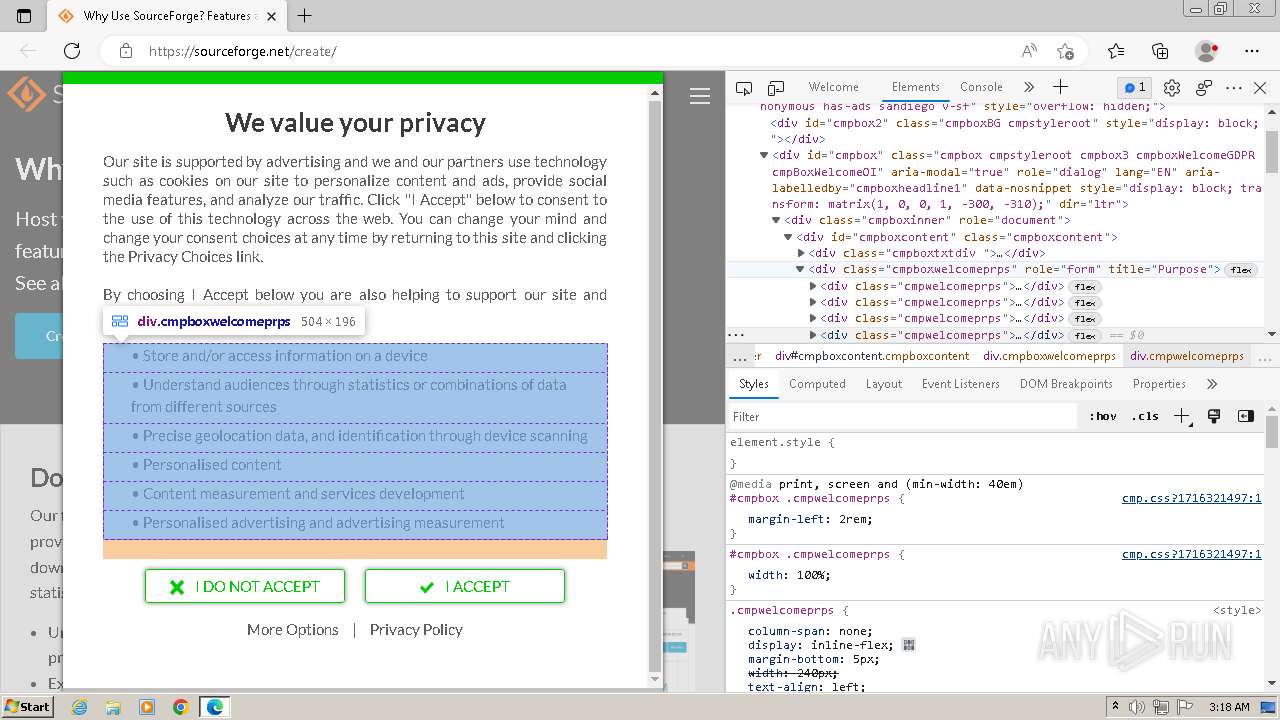Image resolution: width=1280 pixels, height=720 pixels.
Task: Toggle the flex badge on last cmpwelcomeprps row
Action: tap(1085, 335)
